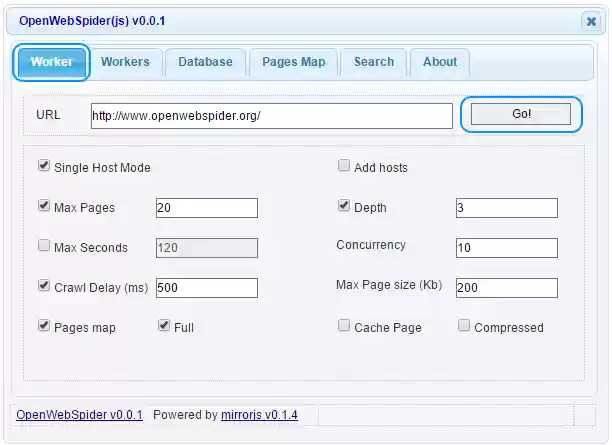
Task: Click into the URL input field
Action: (x=271, y=116)
